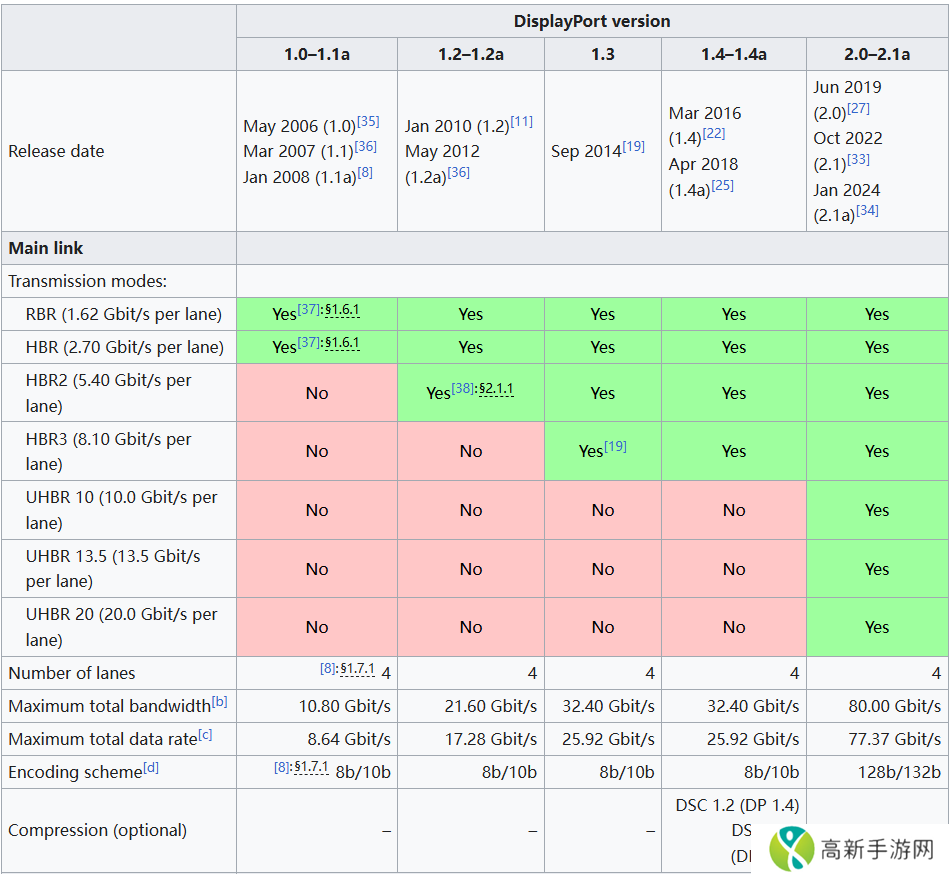Click reference 8 after Jan 2008 (1.1a)

[x=365, y=172]
